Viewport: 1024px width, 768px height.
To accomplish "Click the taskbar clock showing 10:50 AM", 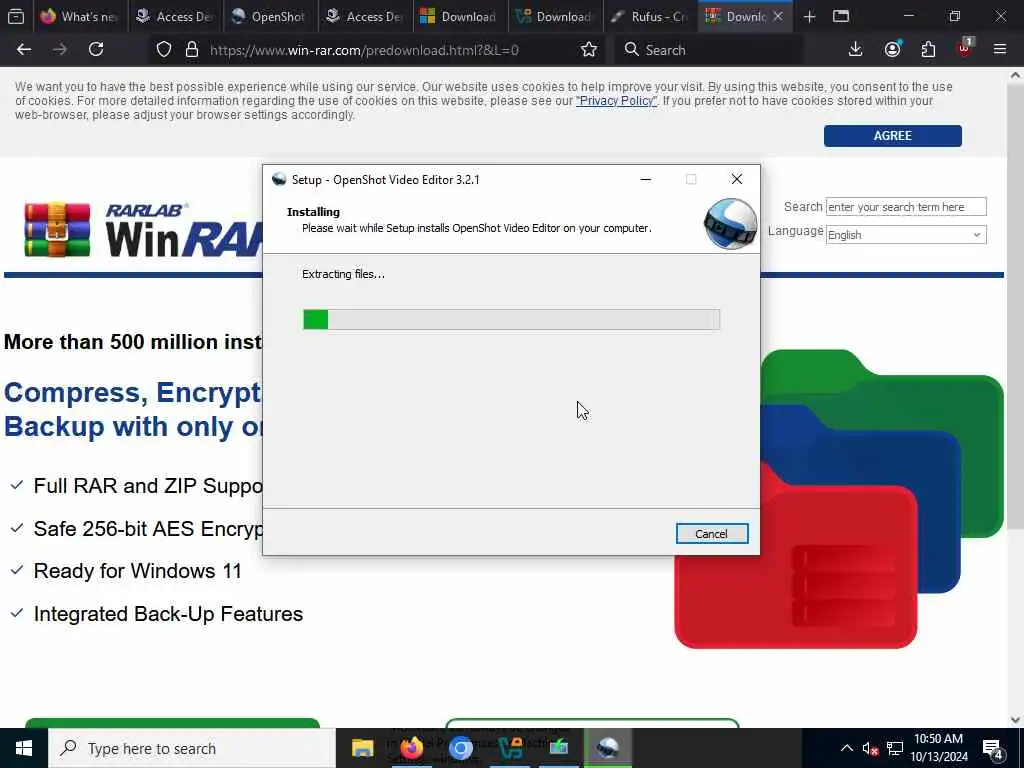I will [938, 748].
